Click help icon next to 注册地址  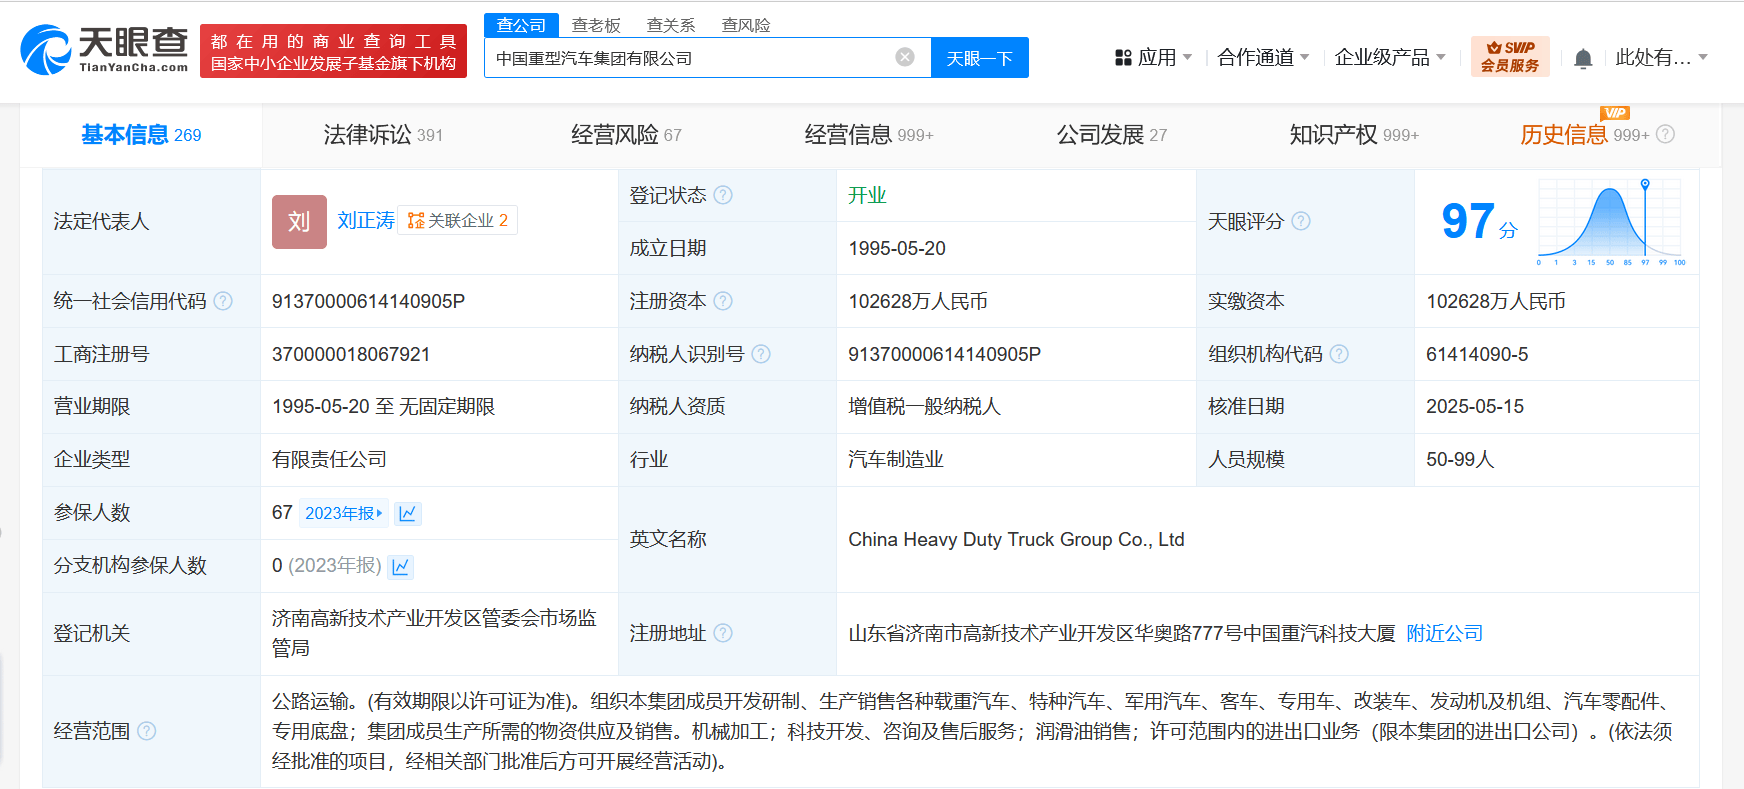723,633
